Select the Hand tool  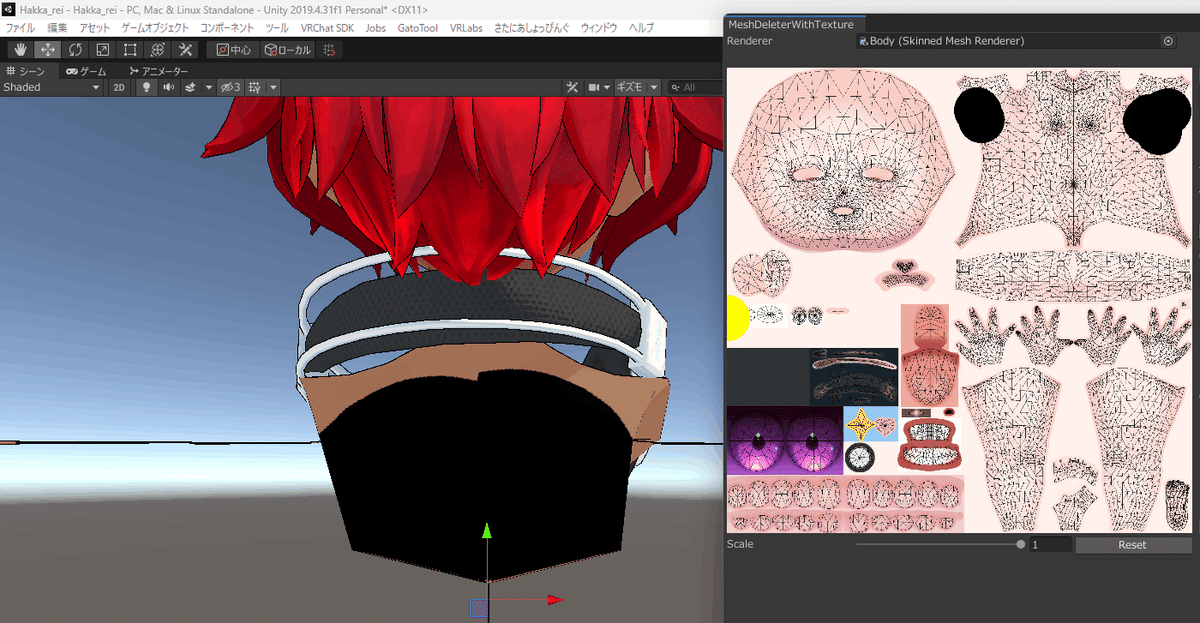coord(20,49)
